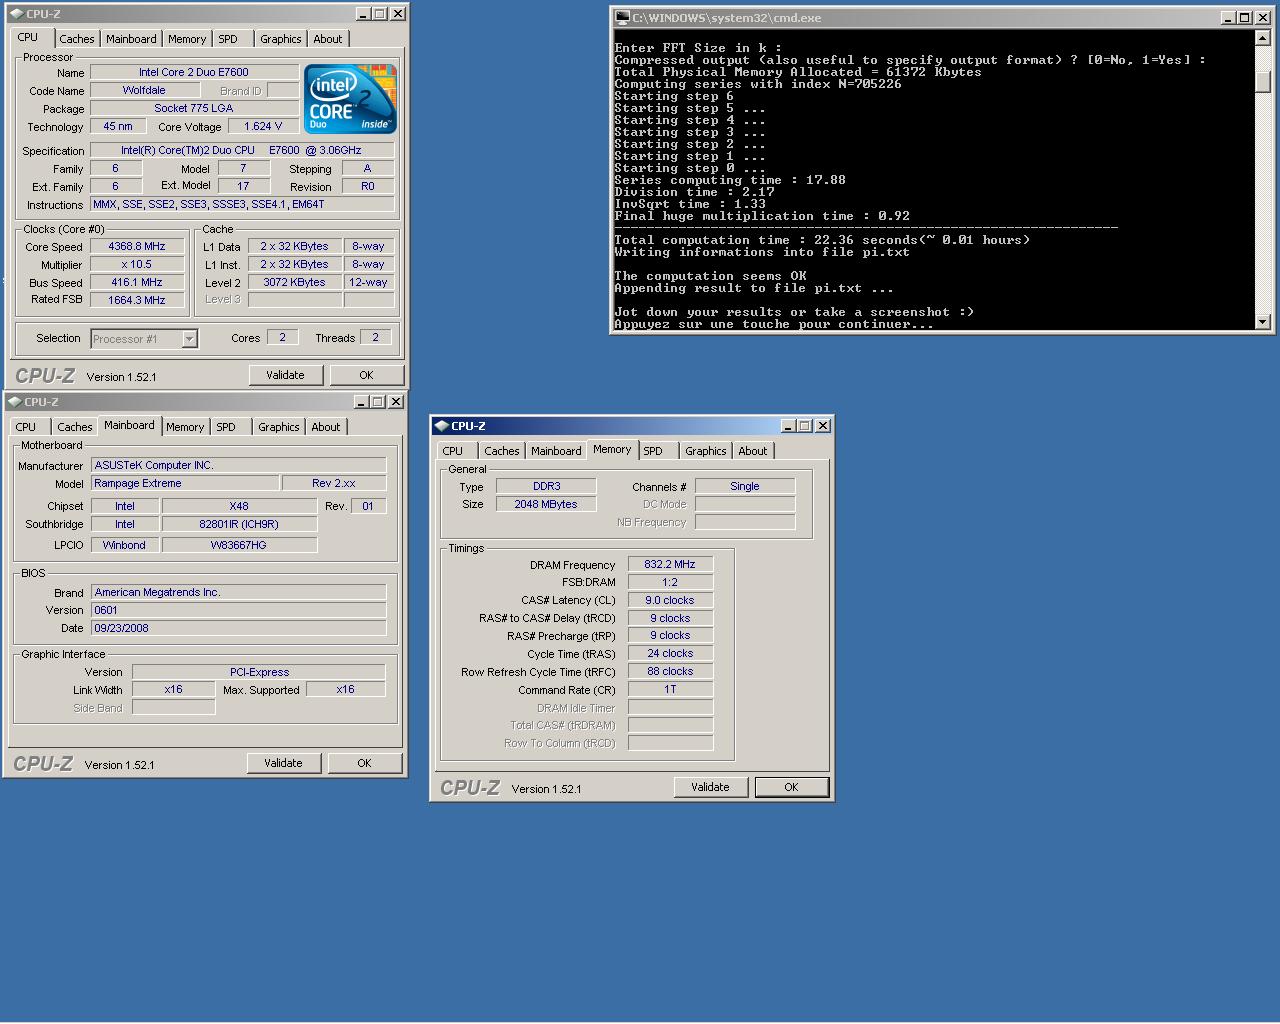Select Graphics tab in Memory window
Screen dimensions: 1280x1024
(x=706, y=451)
